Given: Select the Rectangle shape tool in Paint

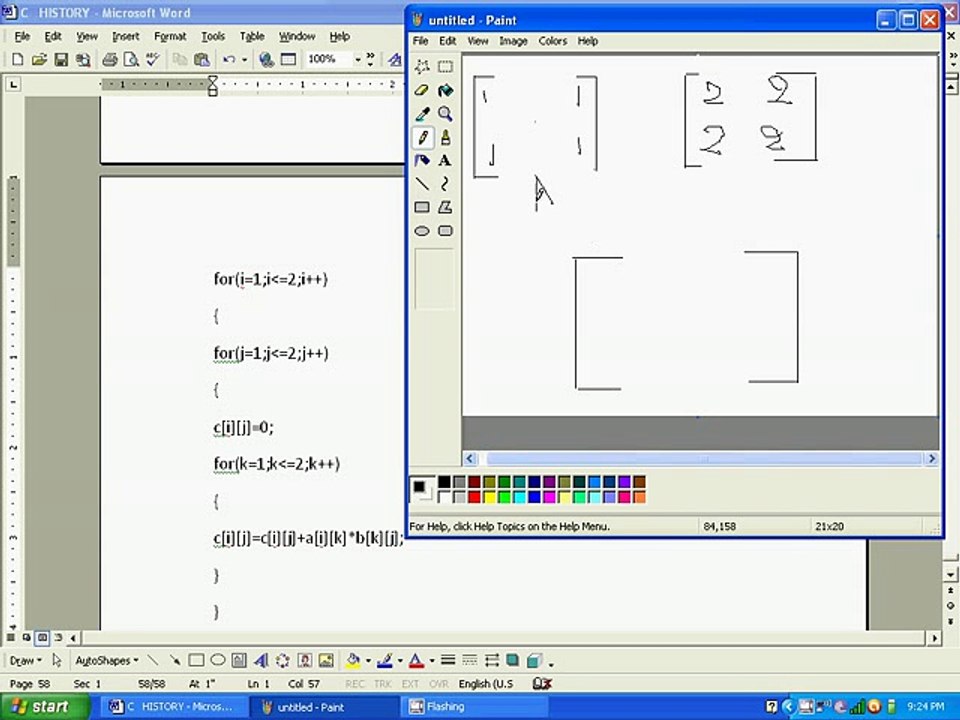Looking at the screenshot, I should pyautogui.click(x=422, y=207).
